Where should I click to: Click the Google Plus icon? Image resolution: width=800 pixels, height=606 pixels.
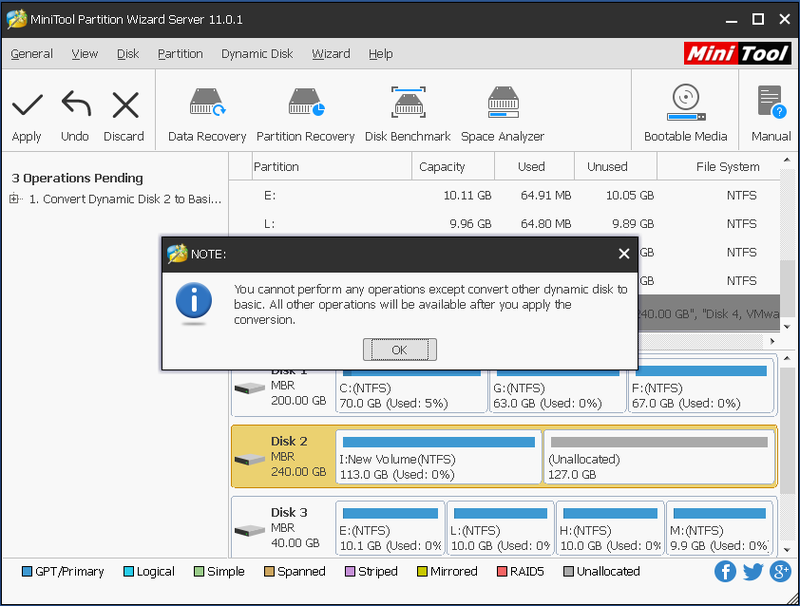[x=780, y=571]
